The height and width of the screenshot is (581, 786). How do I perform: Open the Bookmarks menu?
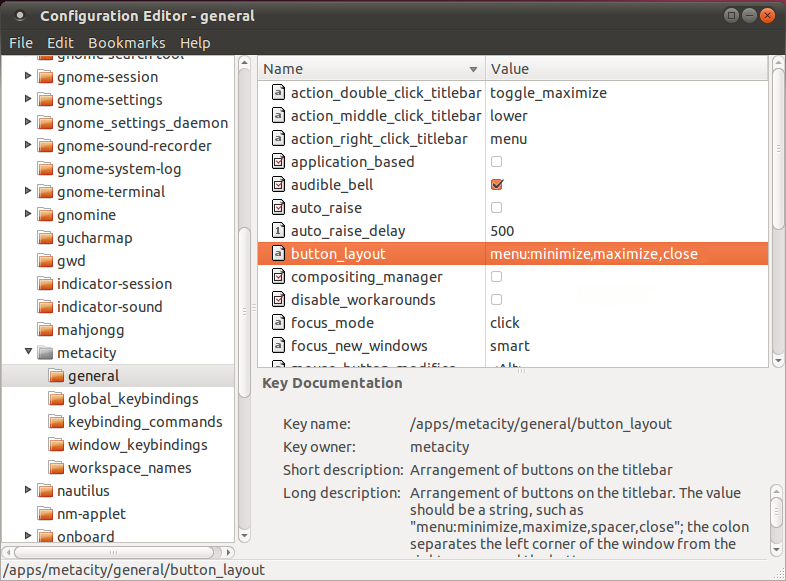[x=127, y=43]
